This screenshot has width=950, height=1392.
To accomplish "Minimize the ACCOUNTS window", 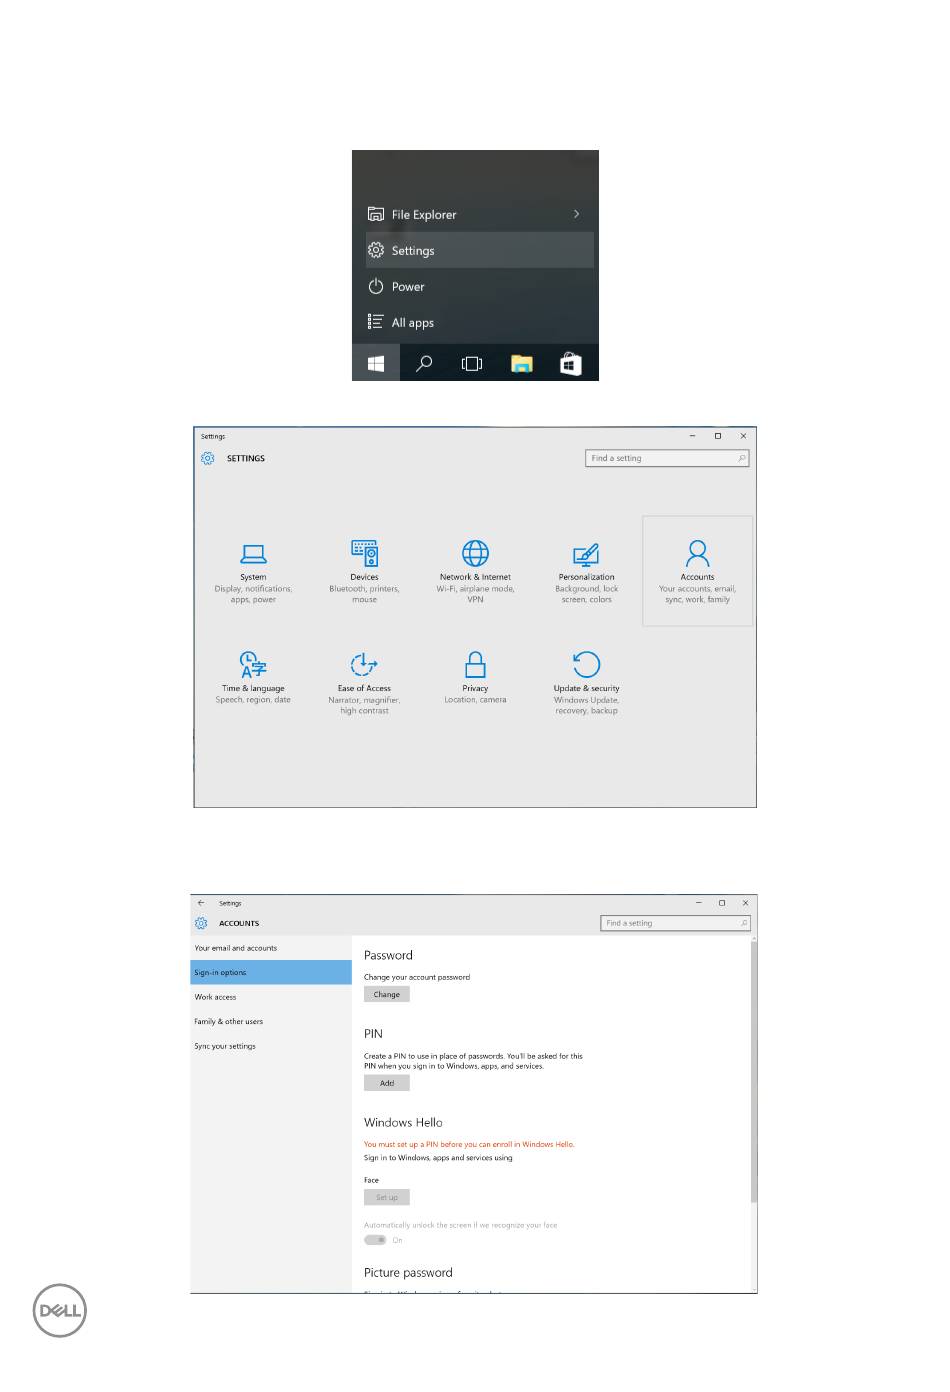I will tap(698, 903).
